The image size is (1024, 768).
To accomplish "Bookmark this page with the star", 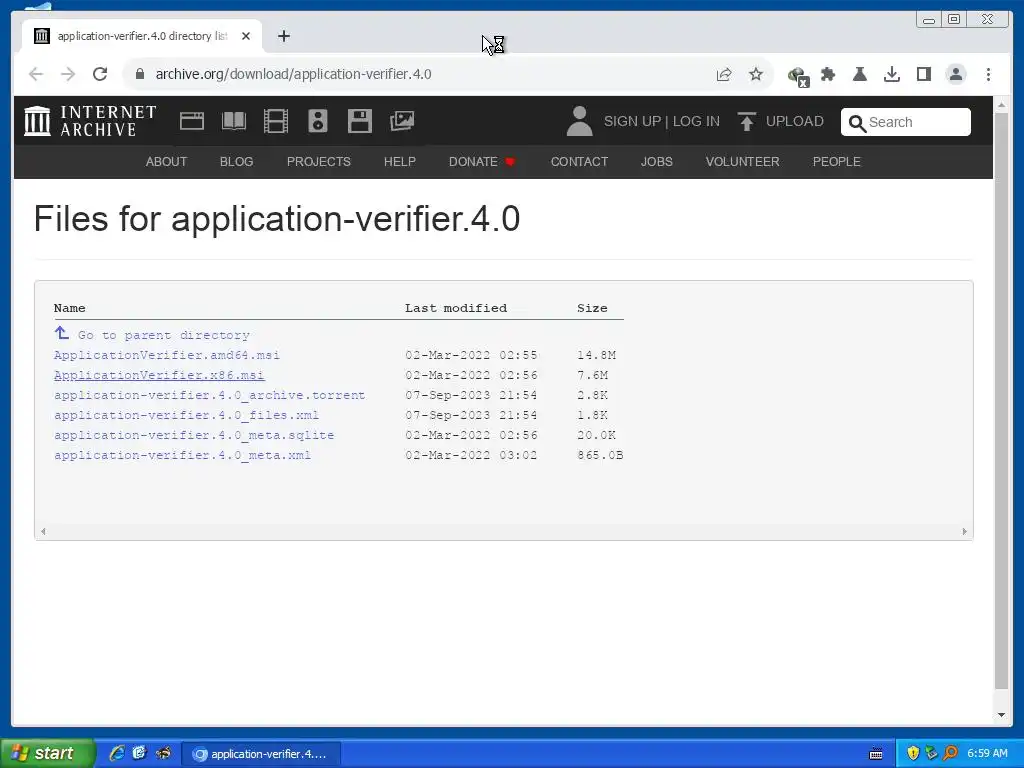I will click(x=756, y=74).
